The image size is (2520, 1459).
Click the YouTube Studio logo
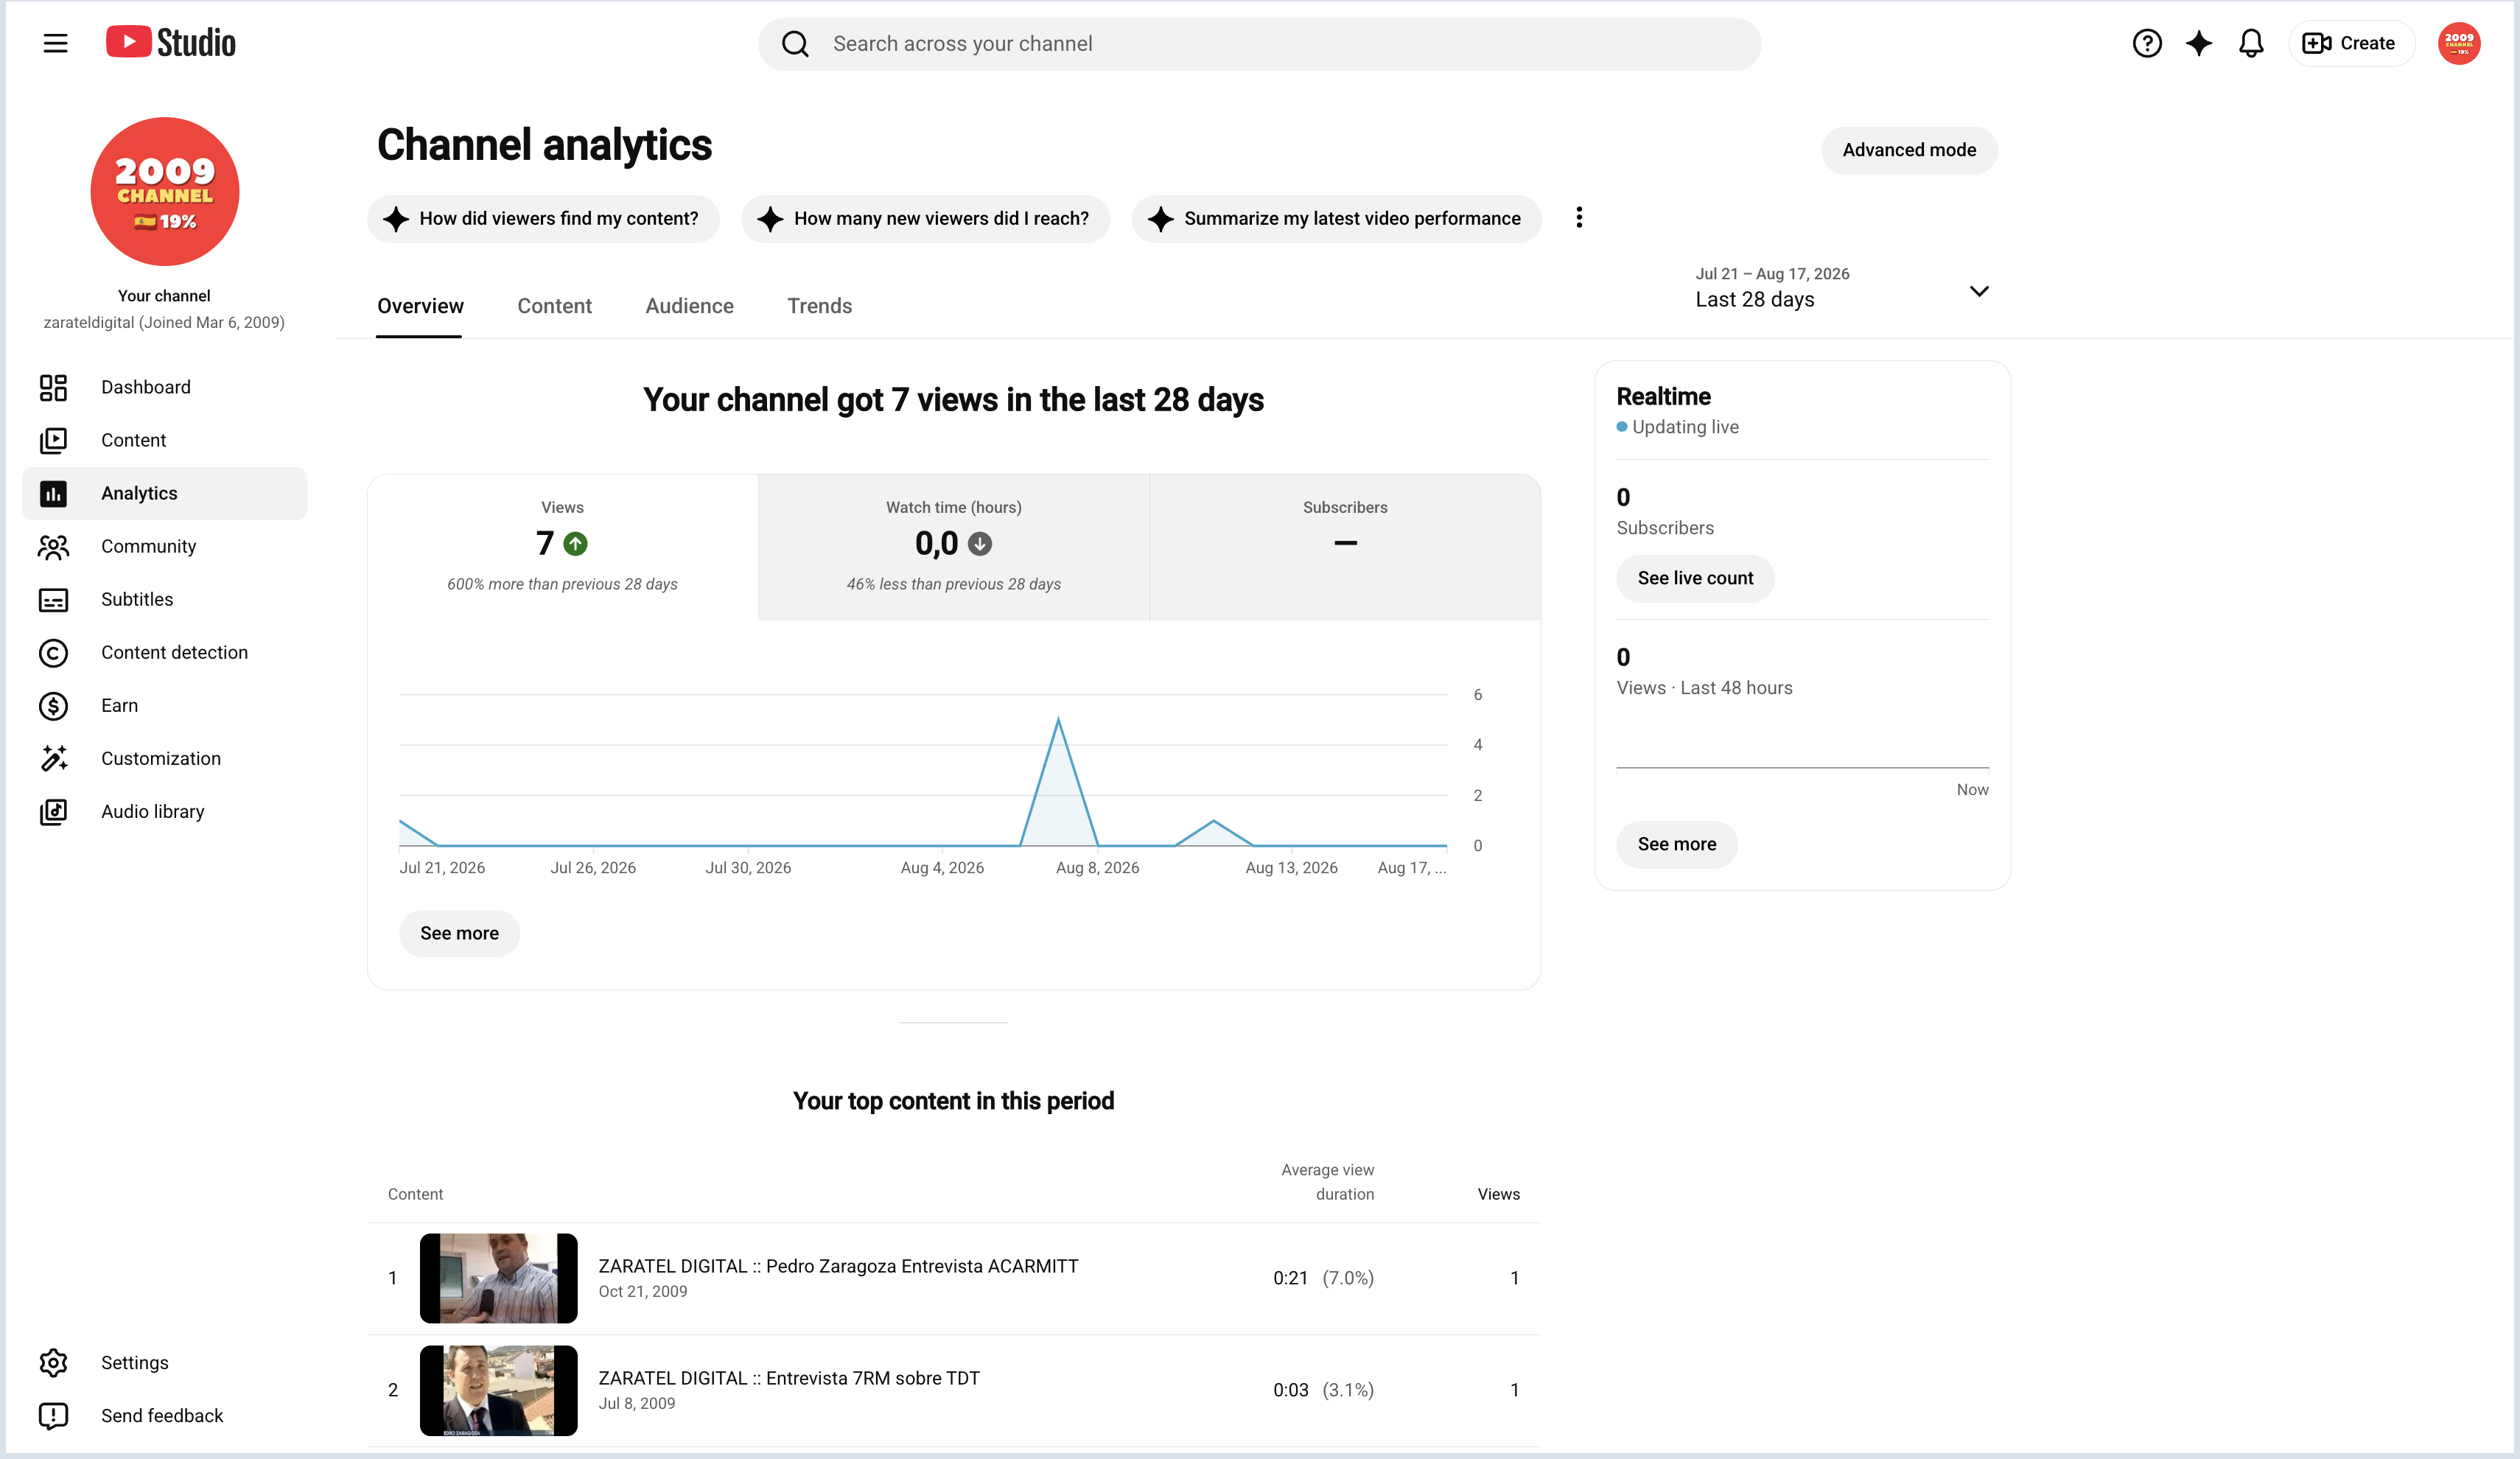(x=171, y=43)
